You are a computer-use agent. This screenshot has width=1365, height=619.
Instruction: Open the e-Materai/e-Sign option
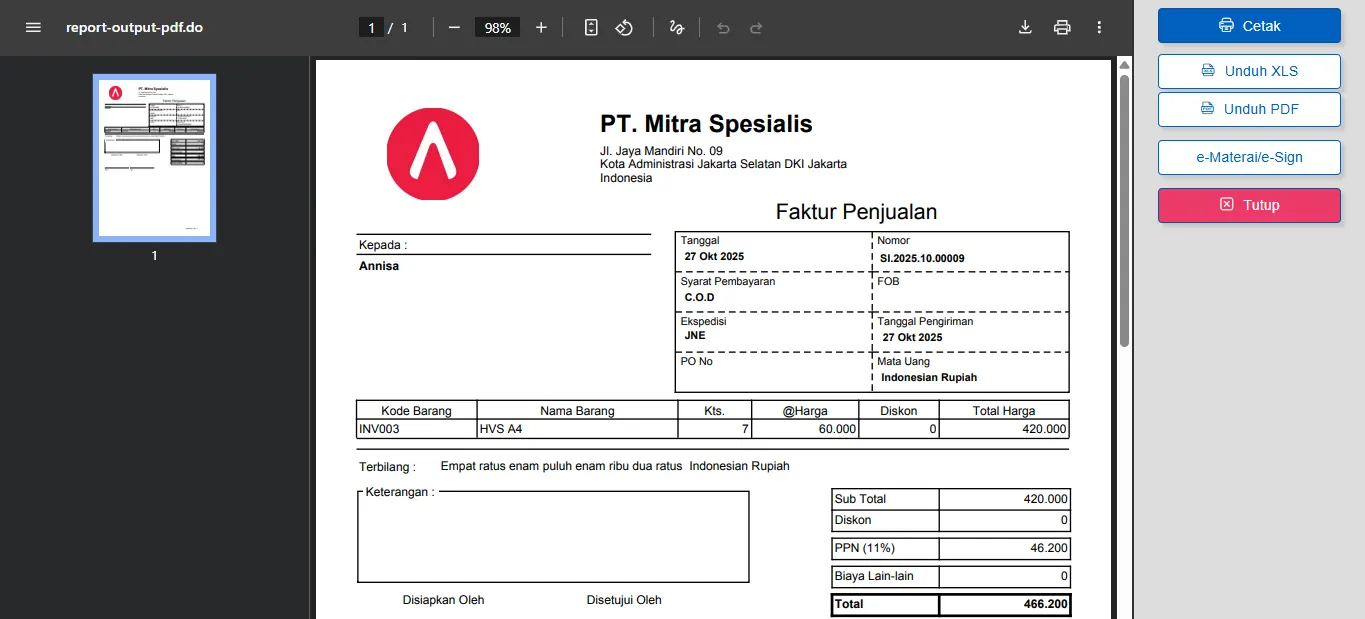click(x=1248, y=157)
